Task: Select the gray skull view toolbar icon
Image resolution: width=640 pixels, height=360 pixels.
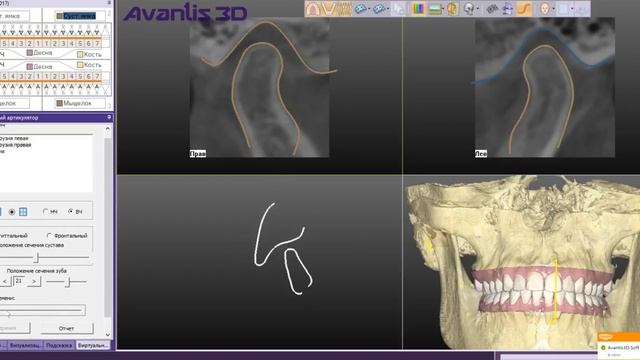Action: 469,9
